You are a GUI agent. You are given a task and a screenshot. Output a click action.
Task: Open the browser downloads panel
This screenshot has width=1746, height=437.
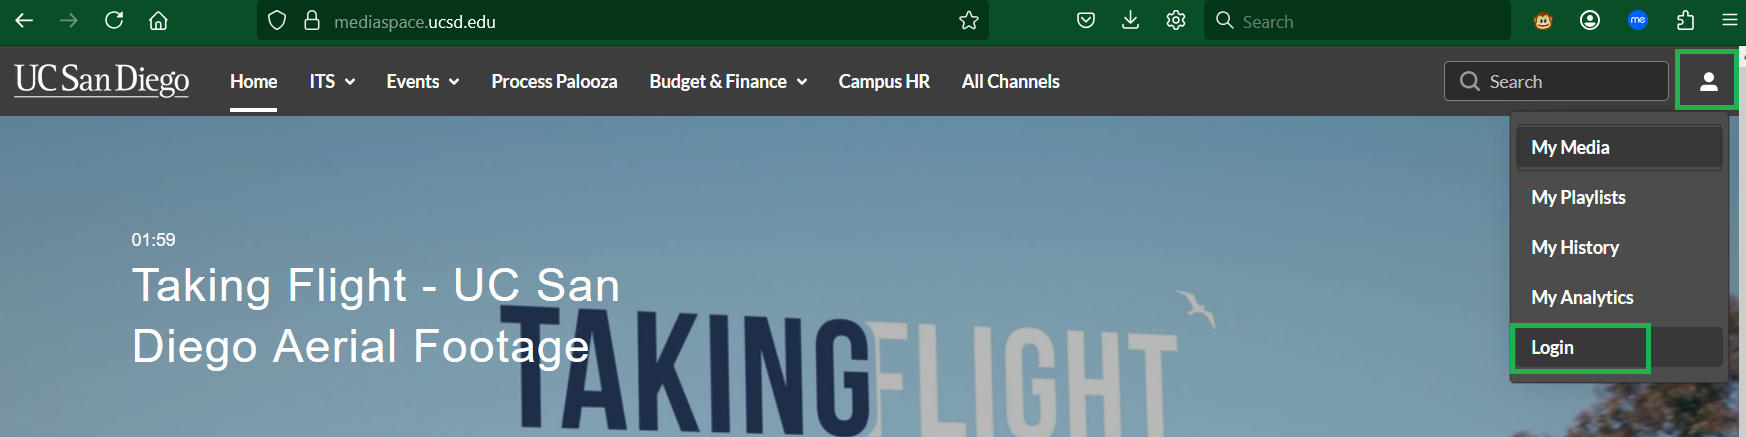pos(1131,21)
